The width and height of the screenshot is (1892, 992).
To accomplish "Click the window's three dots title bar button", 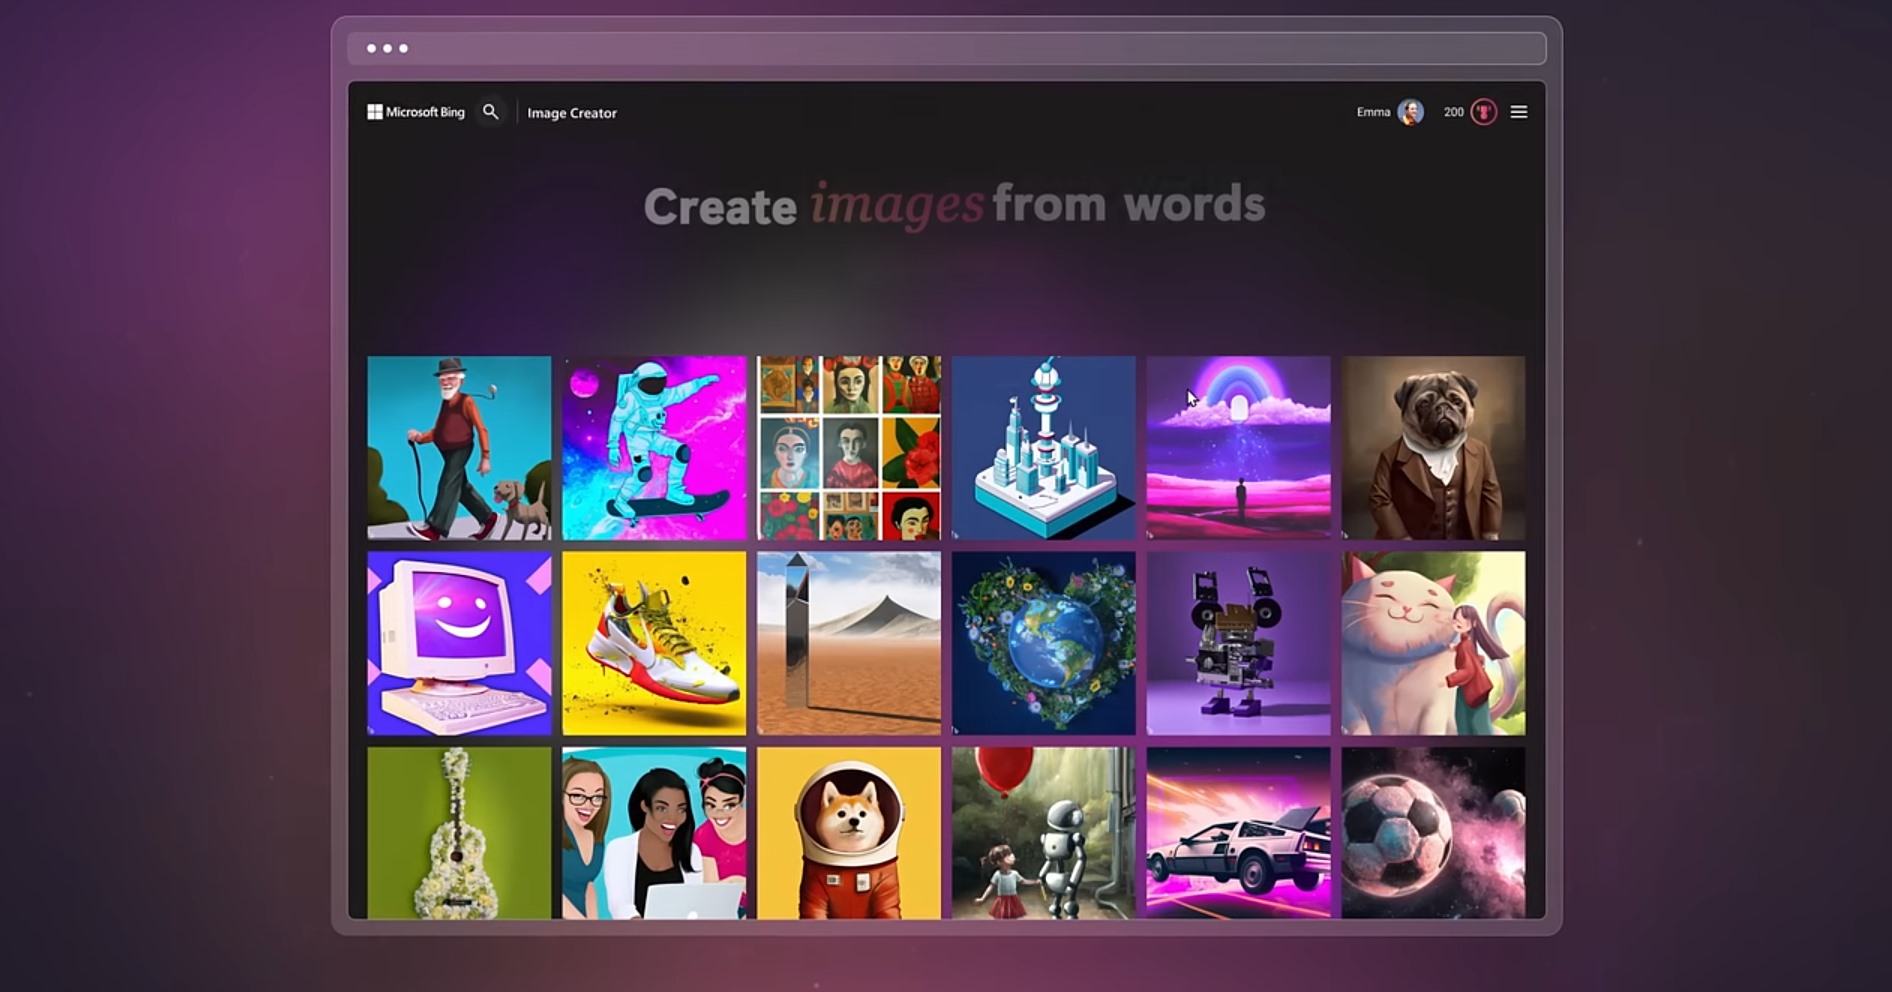I will pos(387,48).
